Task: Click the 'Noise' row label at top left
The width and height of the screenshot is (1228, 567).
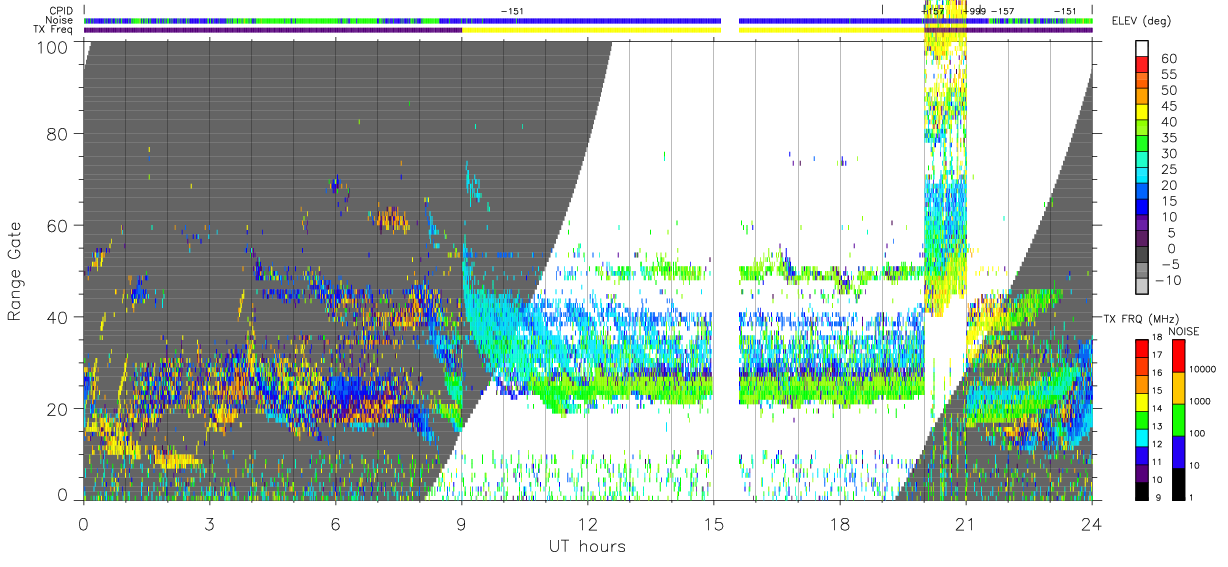Action: click(x=61, y=20)
